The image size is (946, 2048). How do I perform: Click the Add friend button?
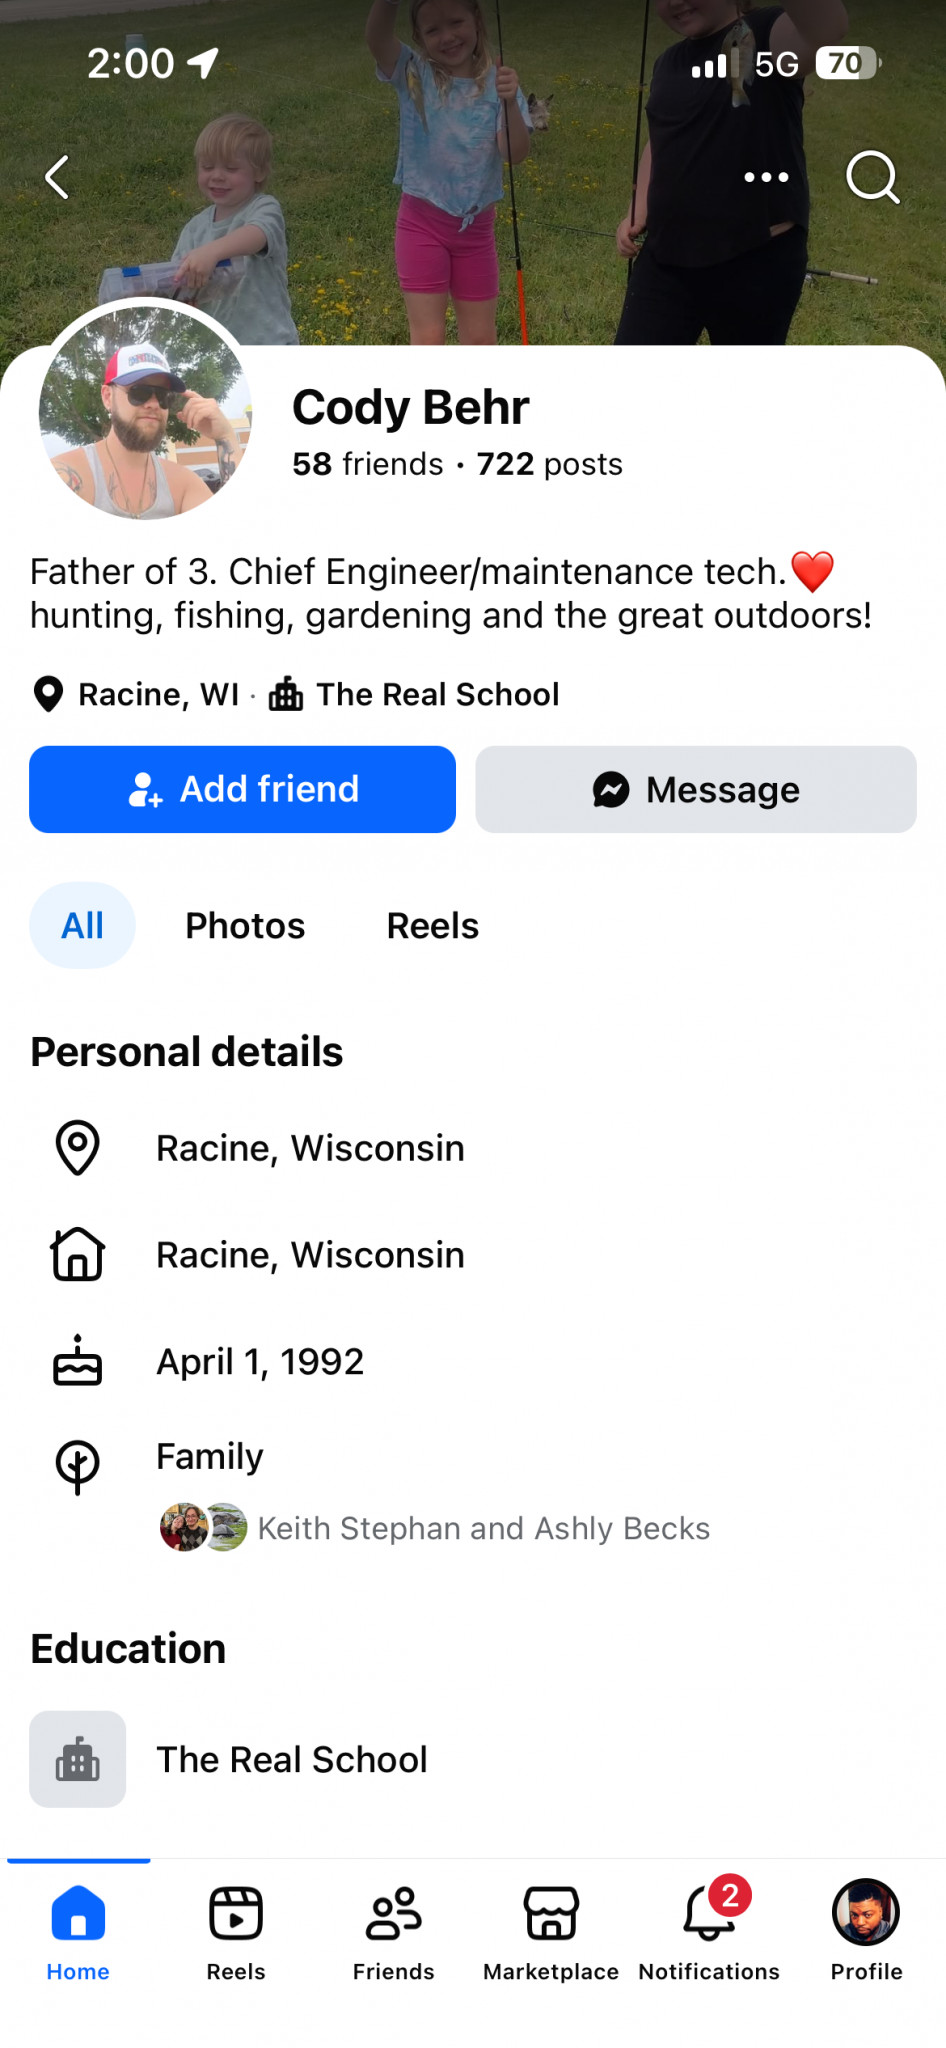pos(242,789)
